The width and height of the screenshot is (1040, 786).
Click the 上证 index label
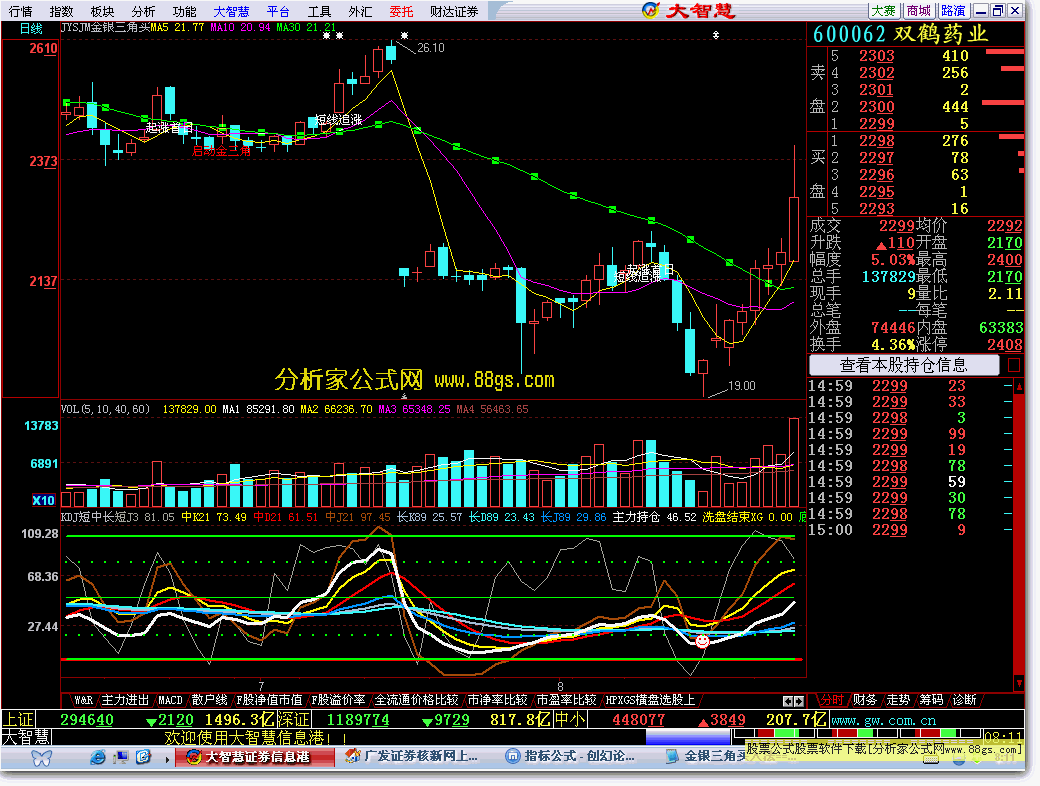click(x=18, y=720)
